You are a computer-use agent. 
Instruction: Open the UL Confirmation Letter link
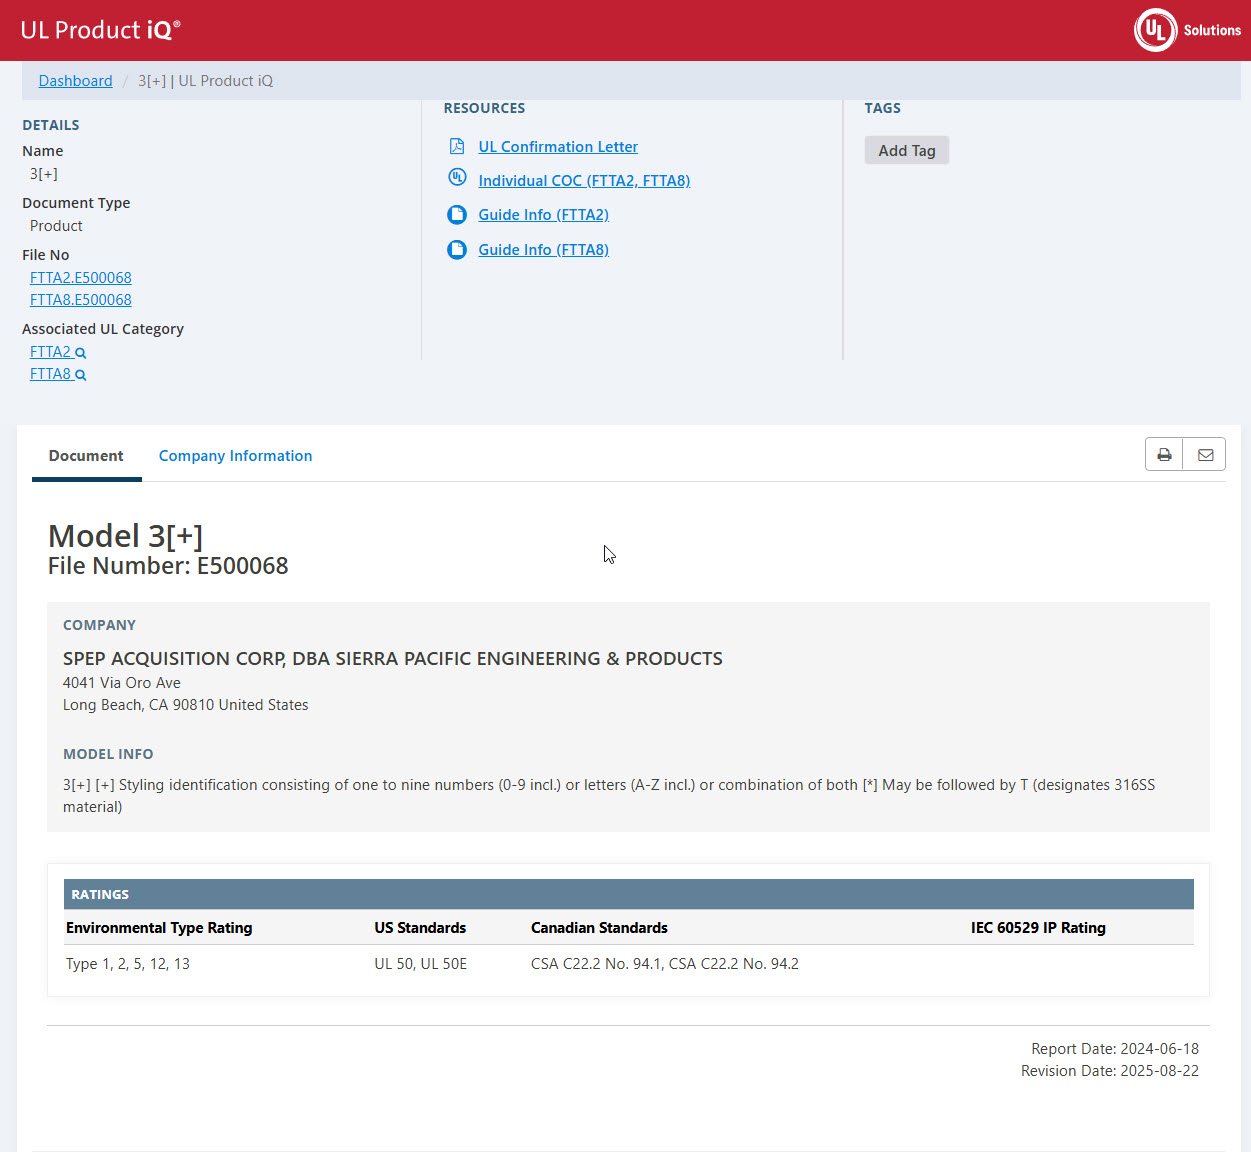(558, 147)
